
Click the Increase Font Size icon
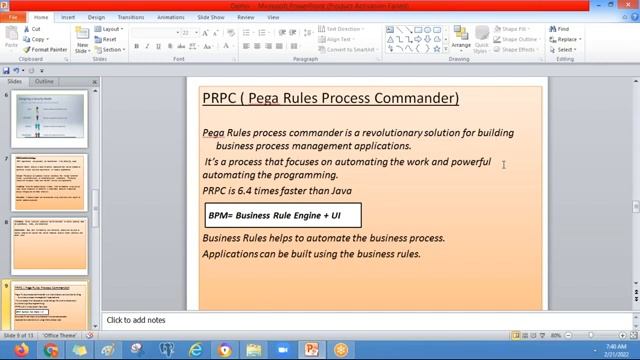(205, 33)
